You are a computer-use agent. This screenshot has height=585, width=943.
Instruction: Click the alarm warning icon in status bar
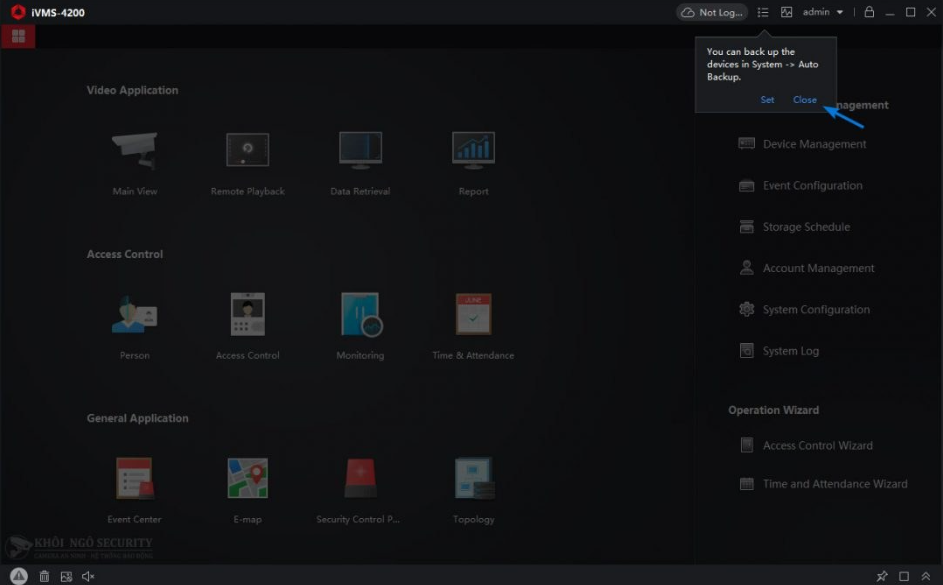(19, 576)
